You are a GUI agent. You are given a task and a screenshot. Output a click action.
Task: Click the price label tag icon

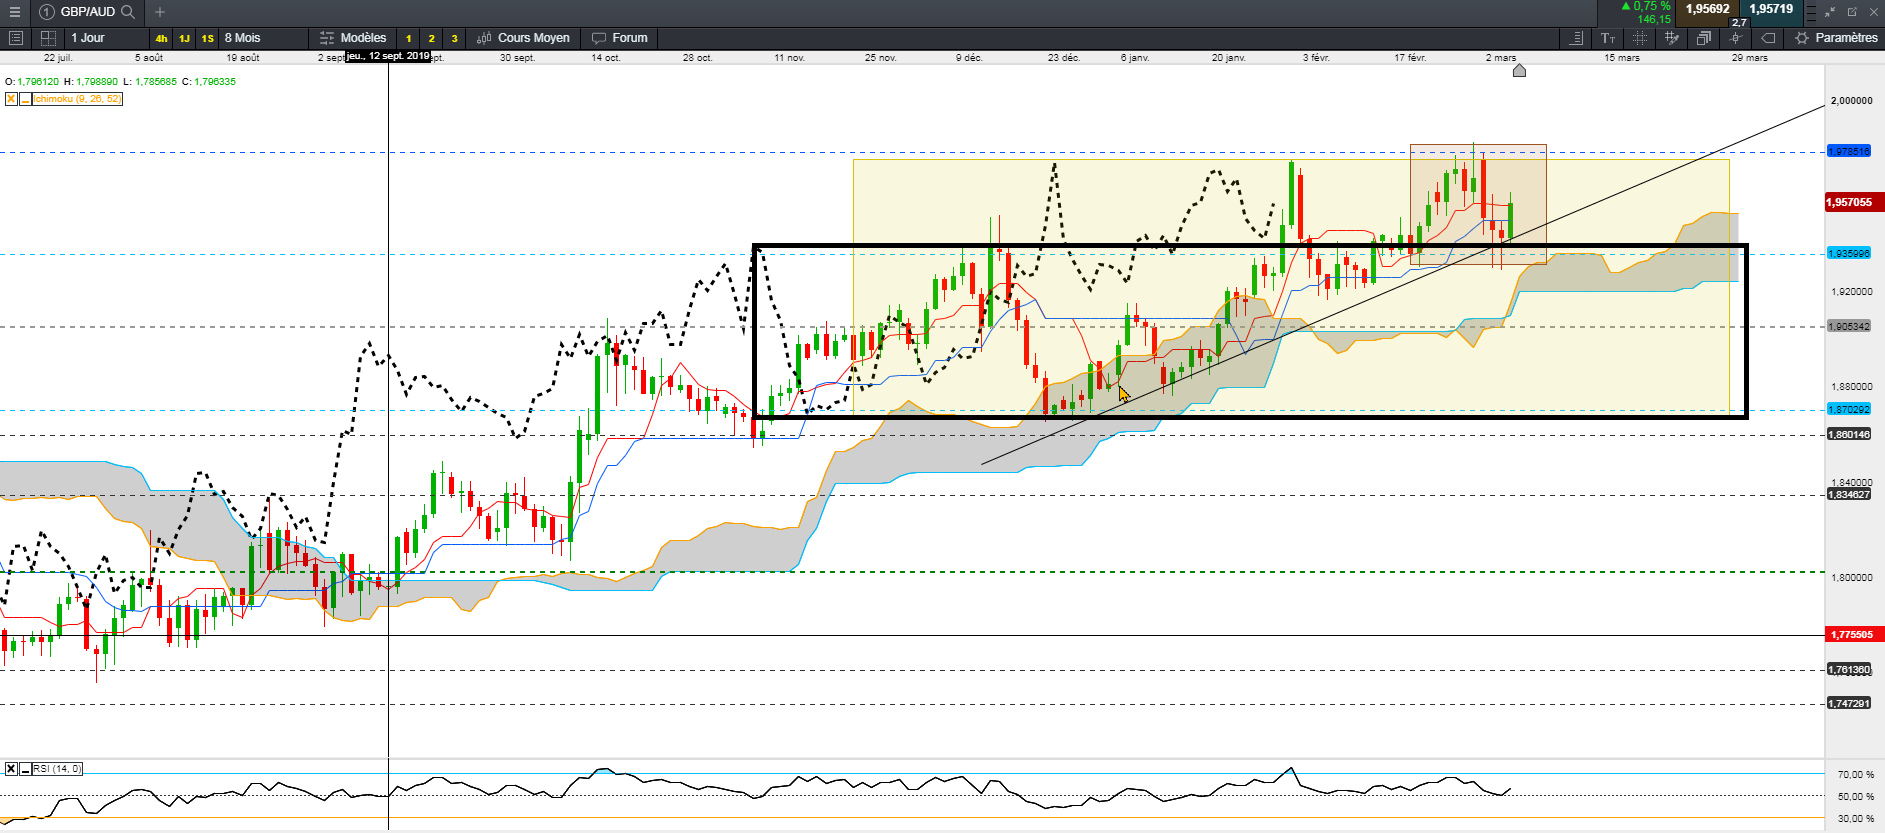1768,38
